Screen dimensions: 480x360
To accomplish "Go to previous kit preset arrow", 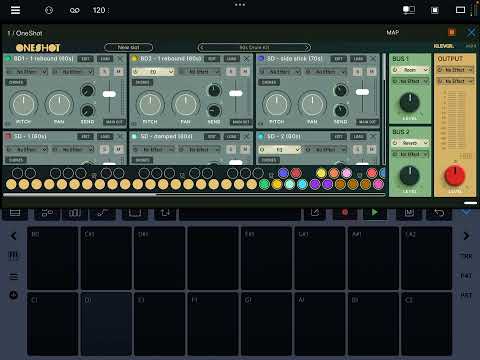I will pyautogui.click(x=201, y=48).
